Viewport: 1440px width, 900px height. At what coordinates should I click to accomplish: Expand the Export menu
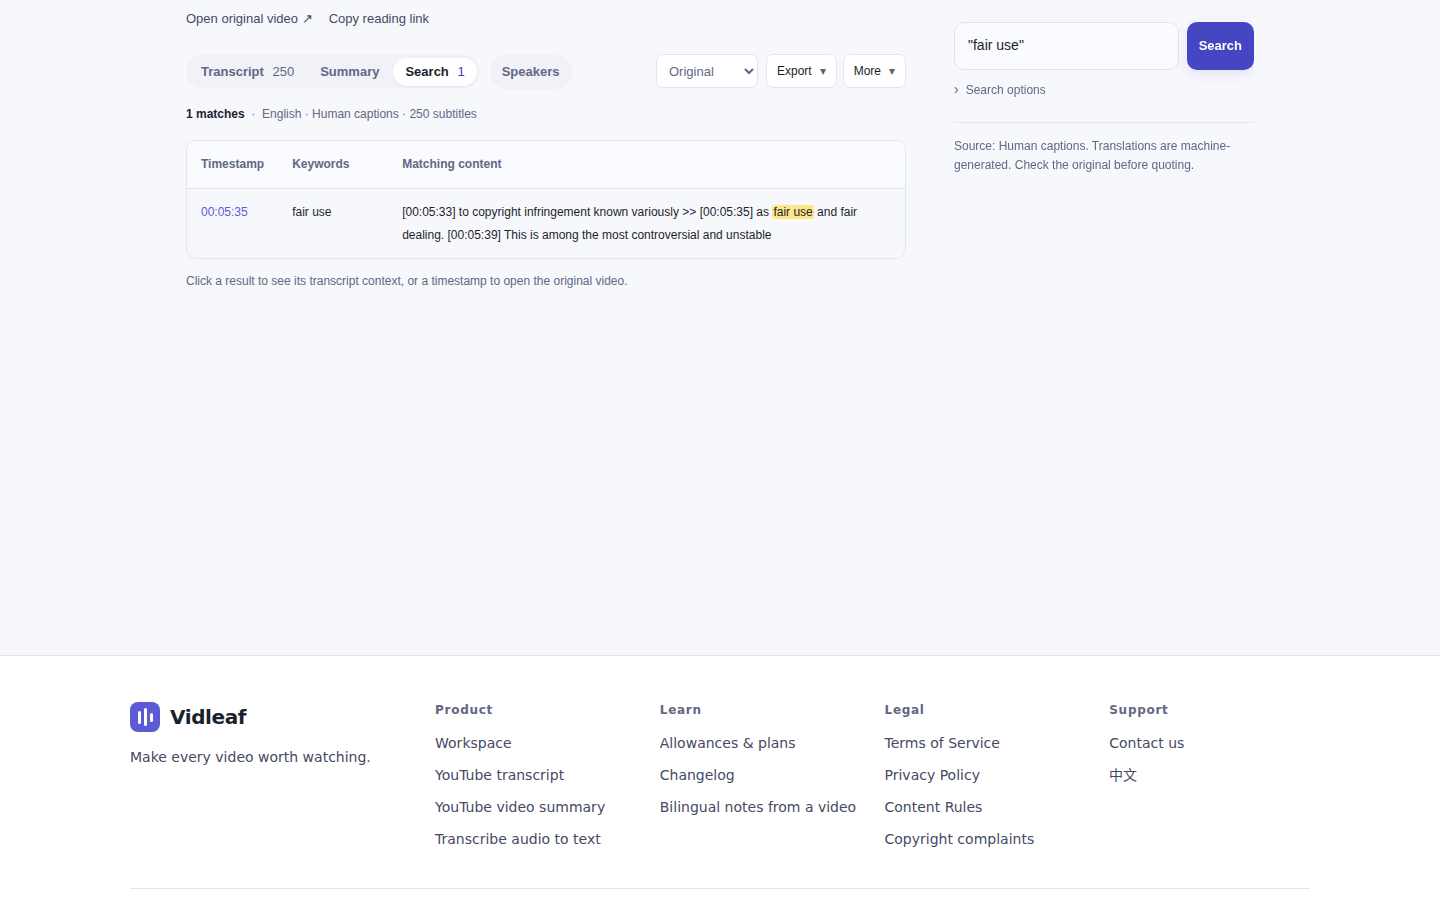click(x=801, y=71)
